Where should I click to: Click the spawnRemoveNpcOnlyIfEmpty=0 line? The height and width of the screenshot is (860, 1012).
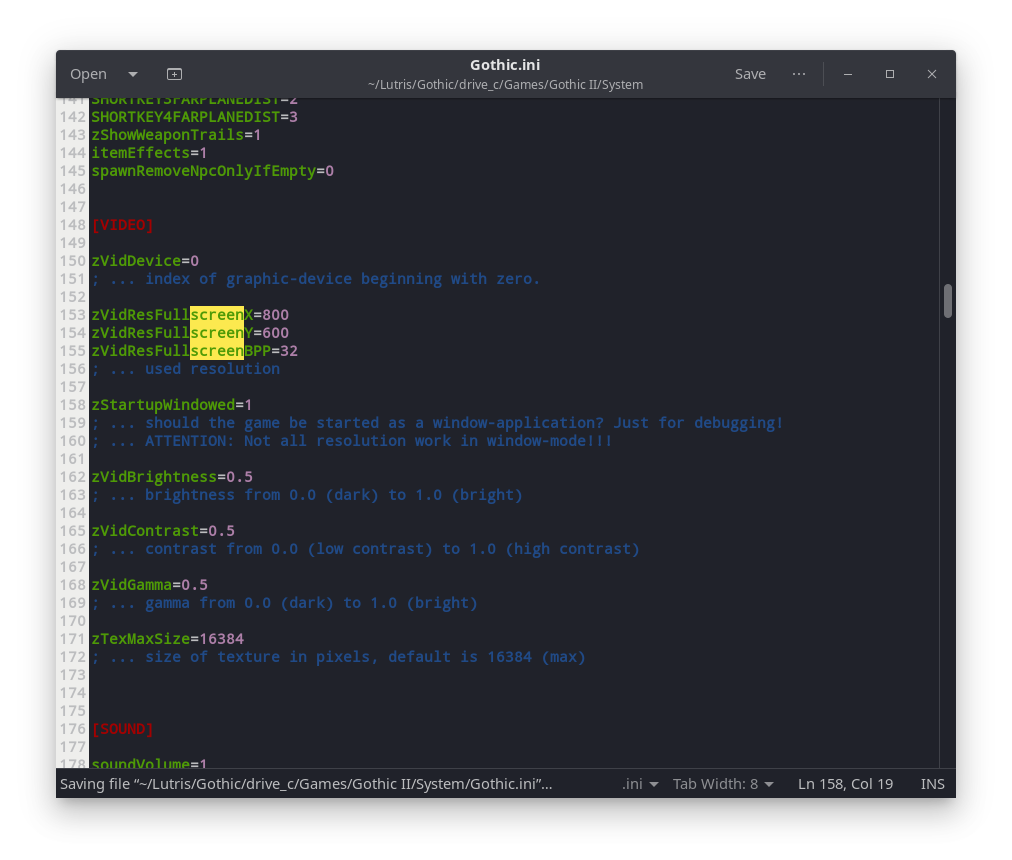tap(212, 171)
